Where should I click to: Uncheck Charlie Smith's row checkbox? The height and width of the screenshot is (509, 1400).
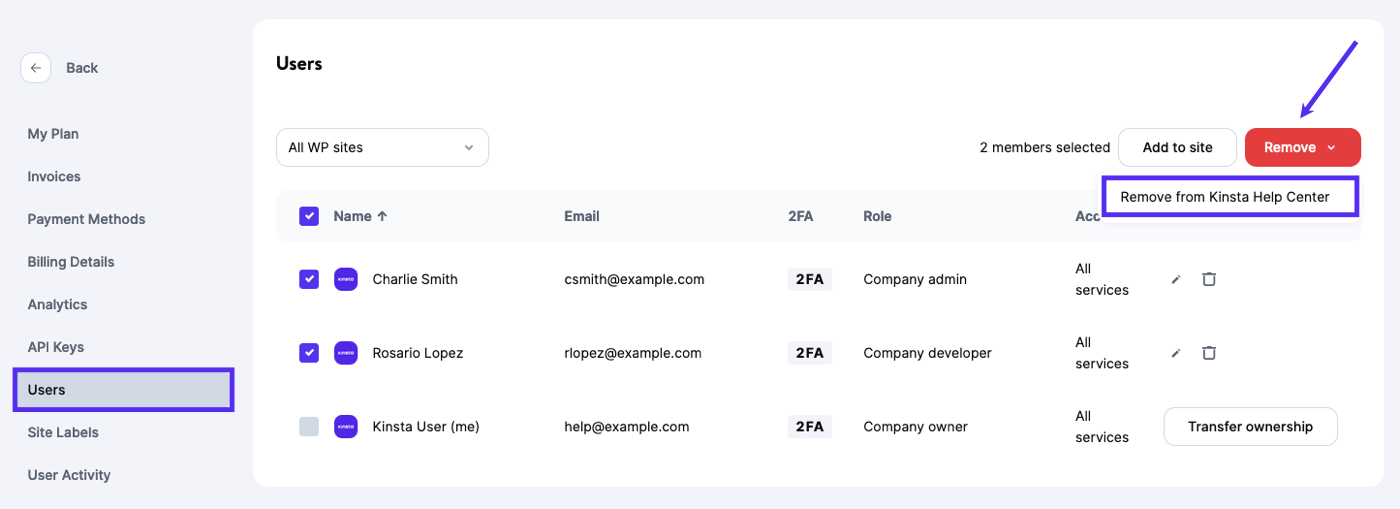tap(309, 279)
